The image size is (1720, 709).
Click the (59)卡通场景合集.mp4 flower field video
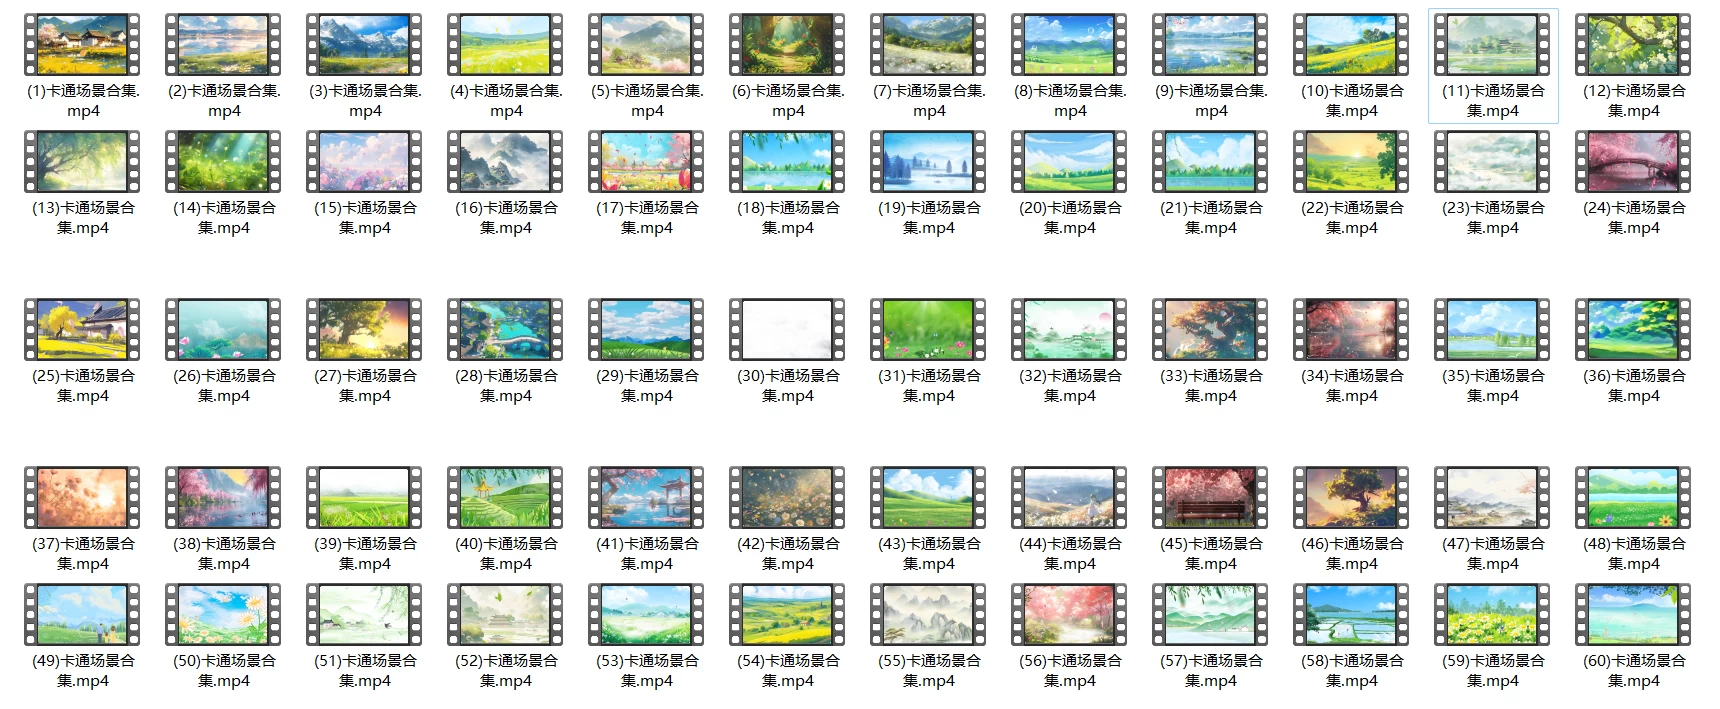pos(1493,614)
